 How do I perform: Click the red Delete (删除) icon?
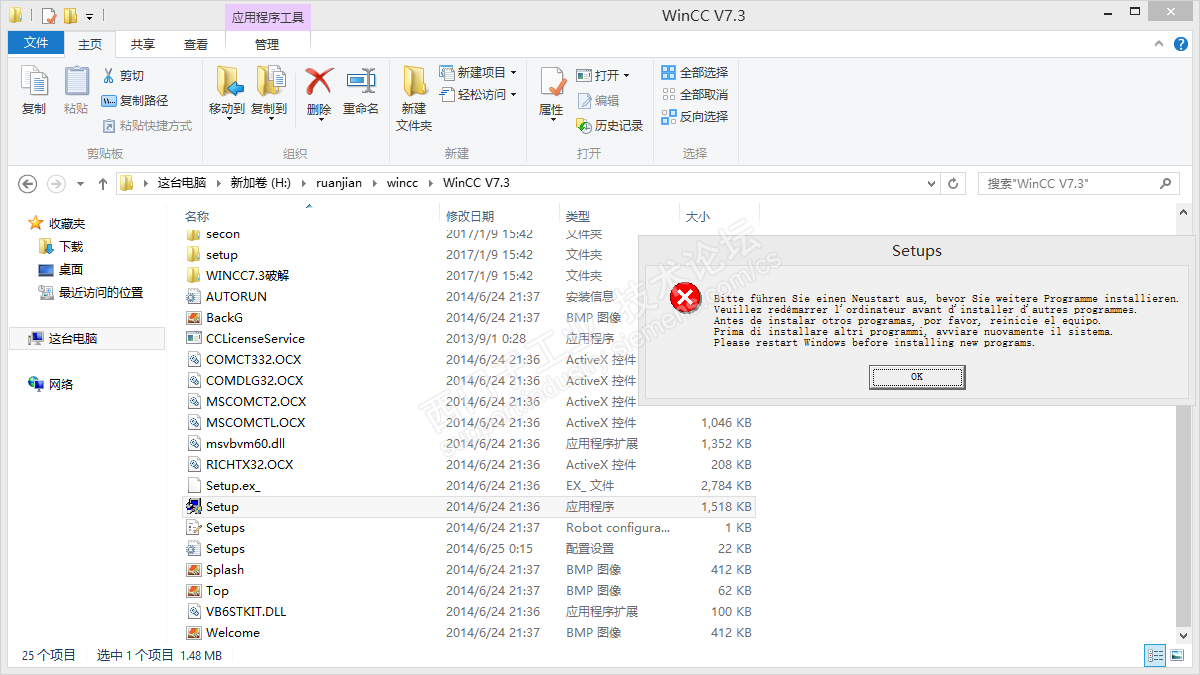click(319, 82)
